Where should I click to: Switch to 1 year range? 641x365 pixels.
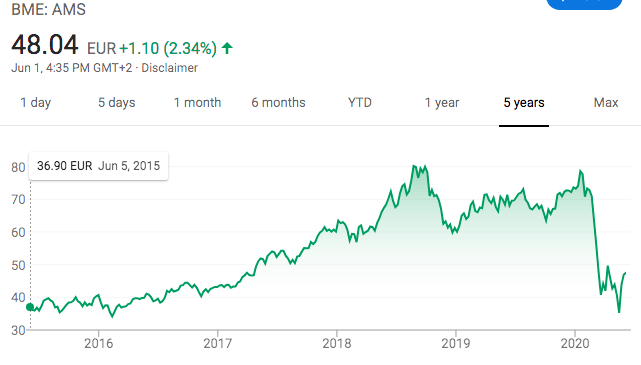click(x=442, y=103)
